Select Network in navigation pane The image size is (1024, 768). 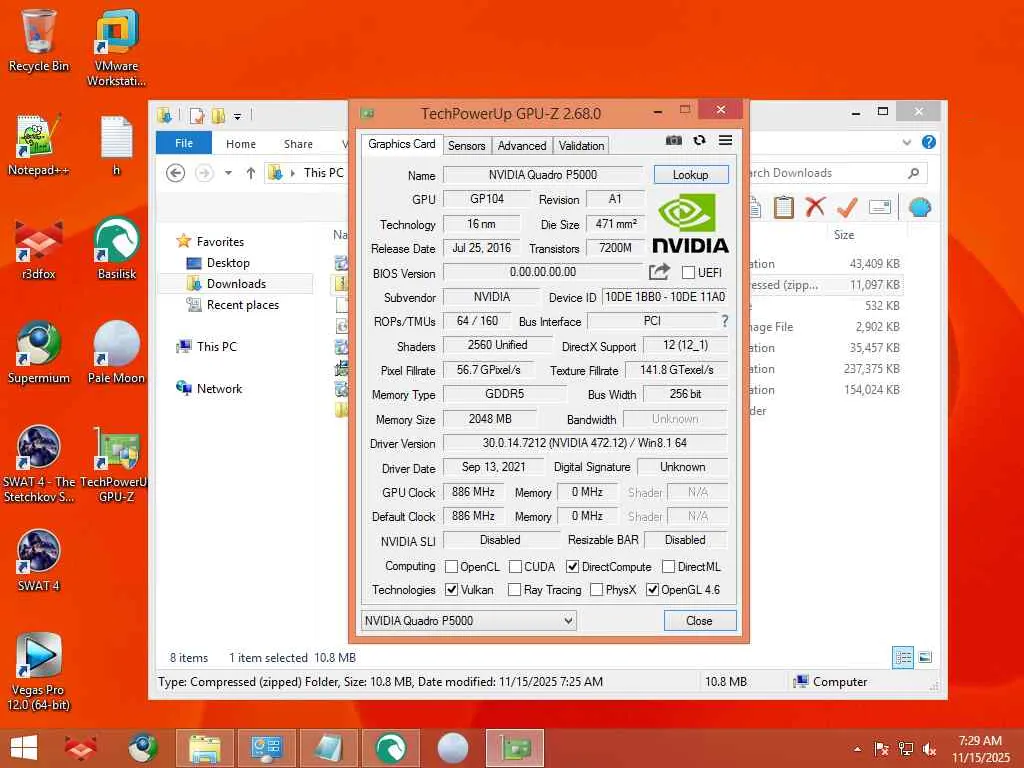click(x=219, y=389)
